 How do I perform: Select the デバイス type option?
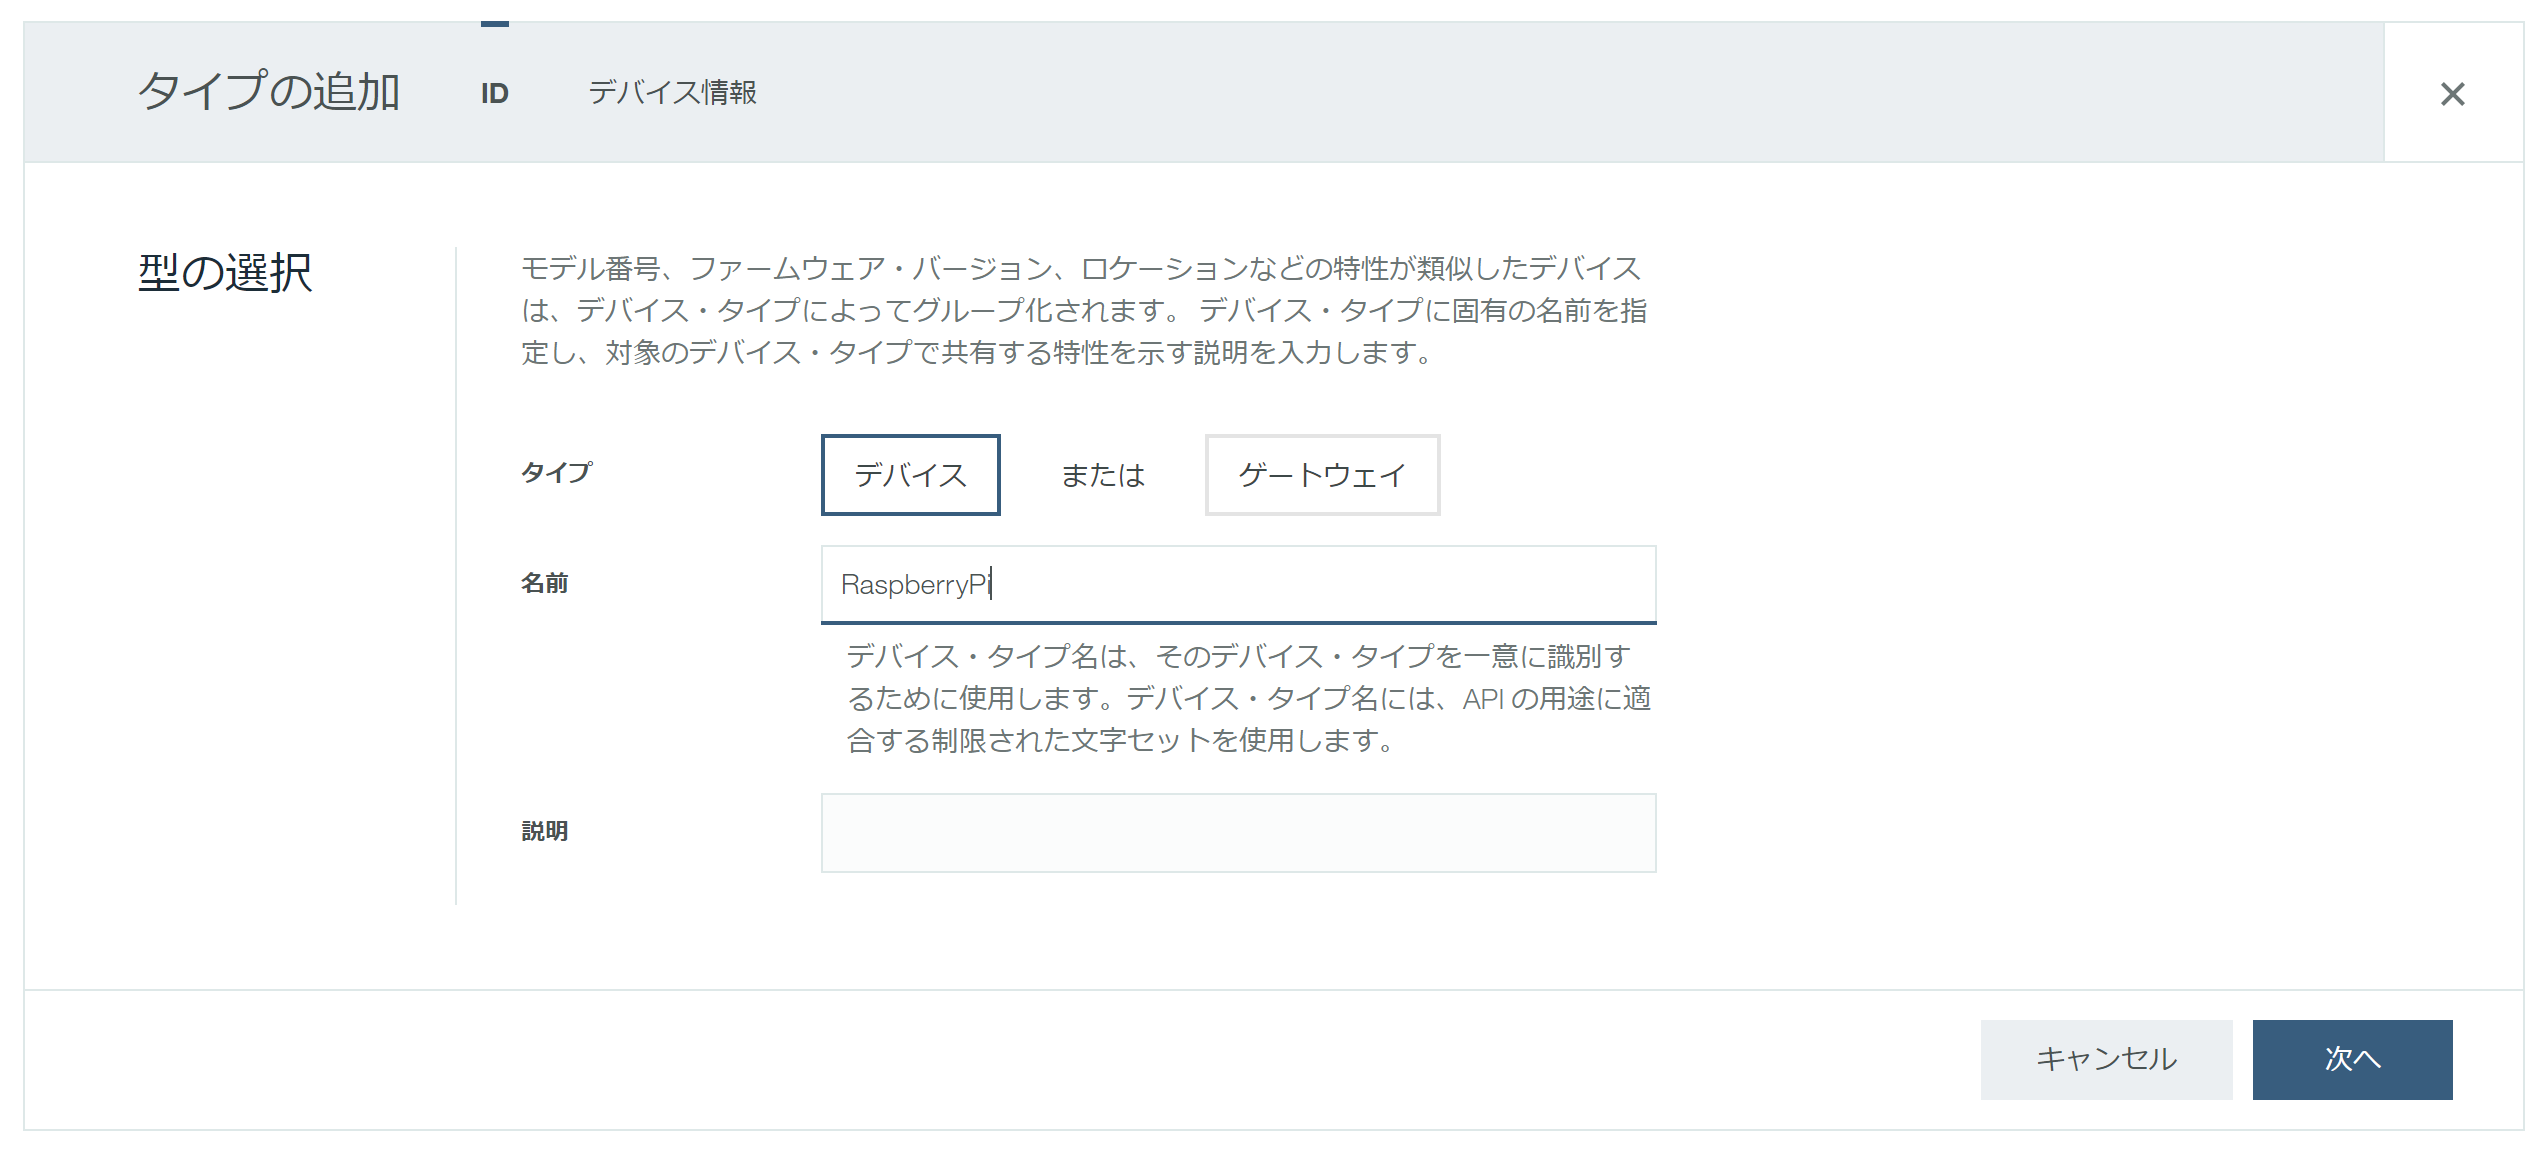coord(910,475)
